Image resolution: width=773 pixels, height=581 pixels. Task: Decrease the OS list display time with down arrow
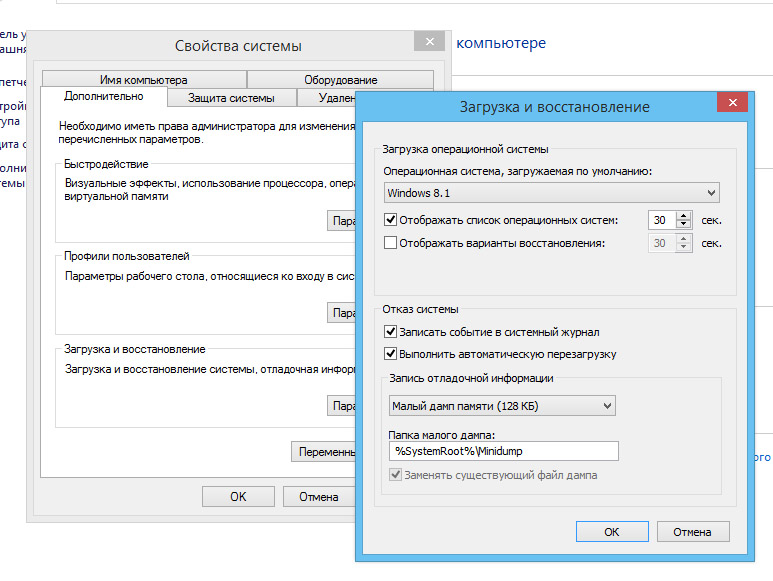tap(684, 225)
